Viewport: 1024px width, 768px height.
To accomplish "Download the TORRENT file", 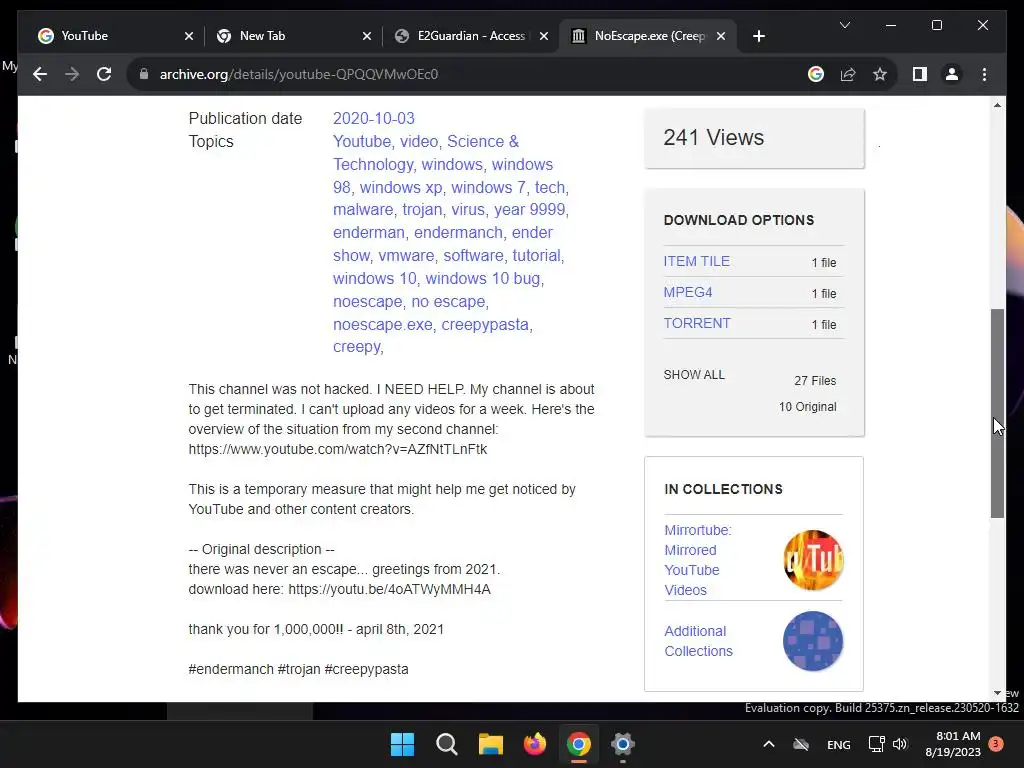I will [x=697, y=323].
